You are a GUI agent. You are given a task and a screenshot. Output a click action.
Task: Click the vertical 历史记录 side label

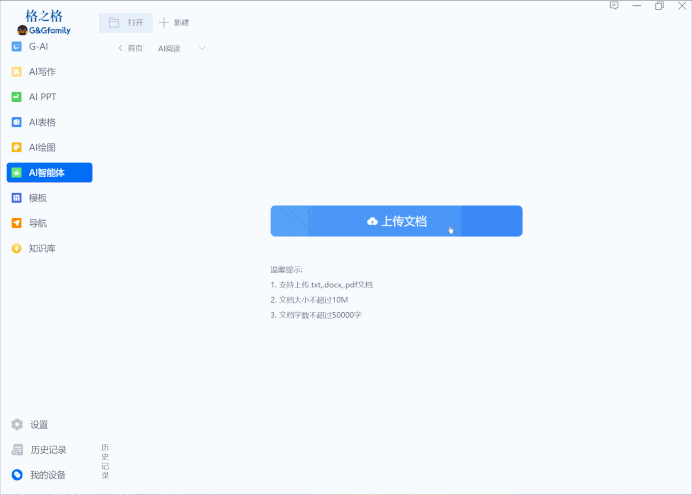[105, 461]
